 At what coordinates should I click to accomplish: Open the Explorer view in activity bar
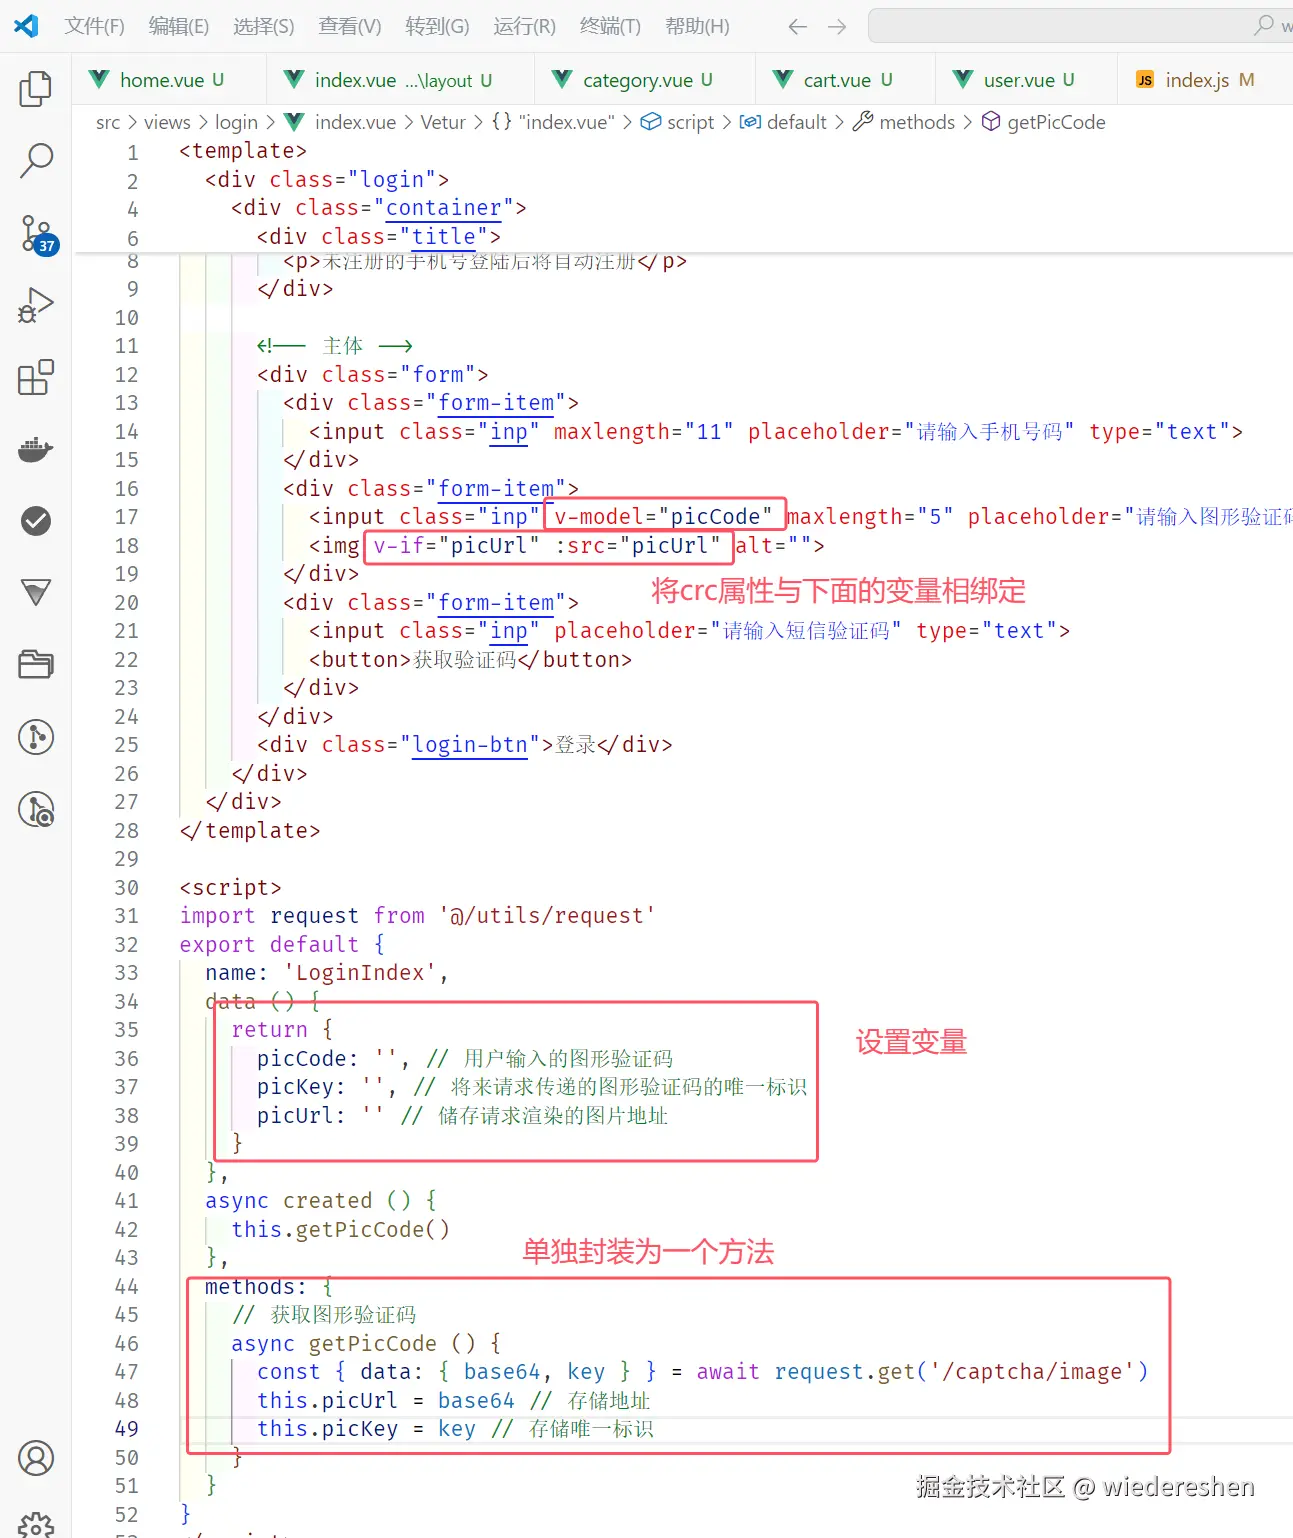pos(36,89)
